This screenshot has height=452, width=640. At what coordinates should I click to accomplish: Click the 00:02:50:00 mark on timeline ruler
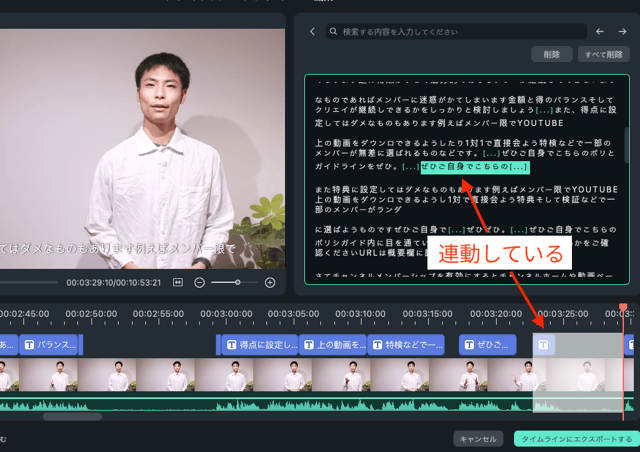pyautogui.click(x=91, y=314)
